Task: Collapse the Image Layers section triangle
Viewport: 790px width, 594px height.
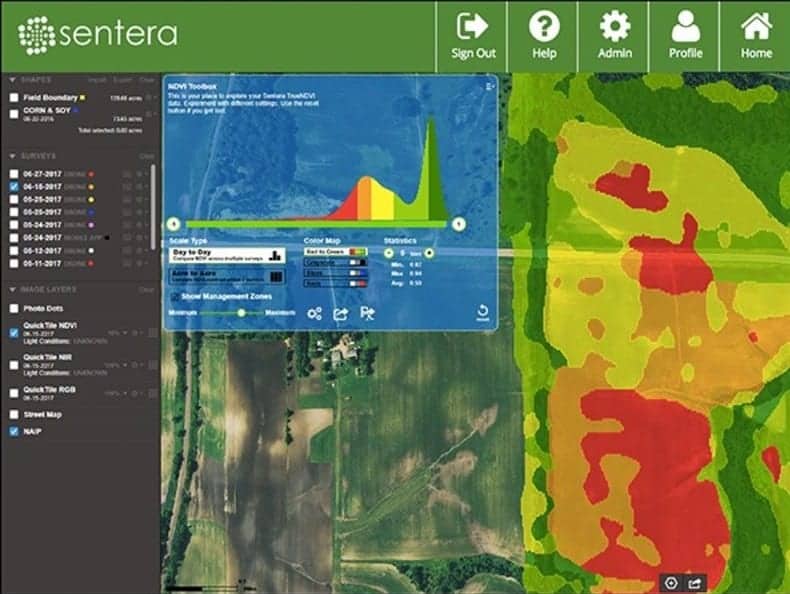Action: pyautogui.click(x=13, y=290)
